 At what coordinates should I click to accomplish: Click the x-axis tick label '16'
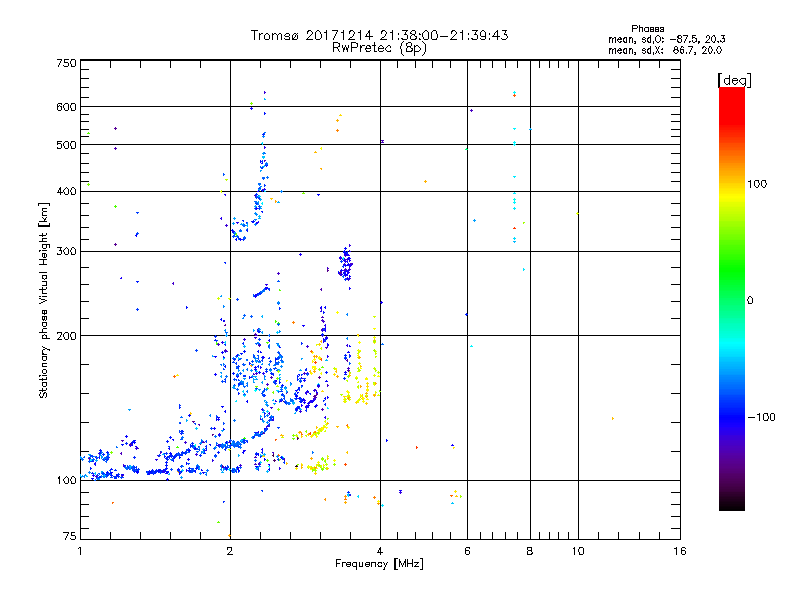680,551
